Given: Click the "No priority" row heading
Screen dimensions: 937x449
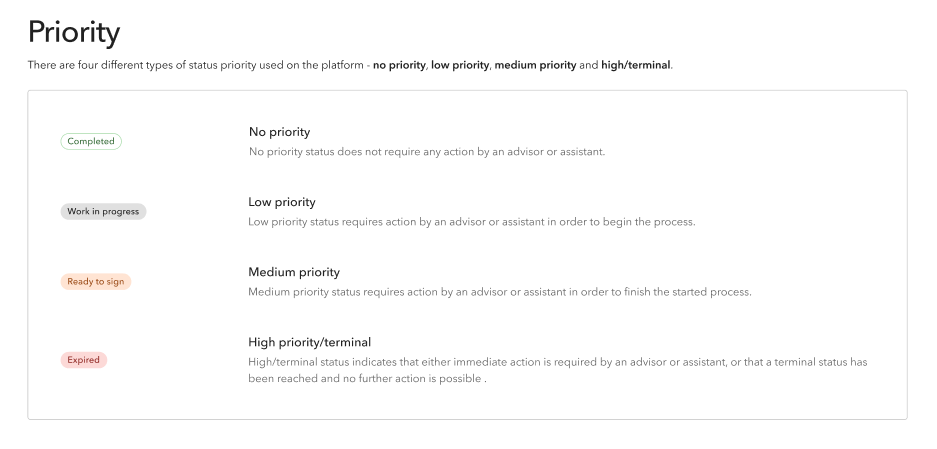Looking at the screenshot, I should pos(279,132).
